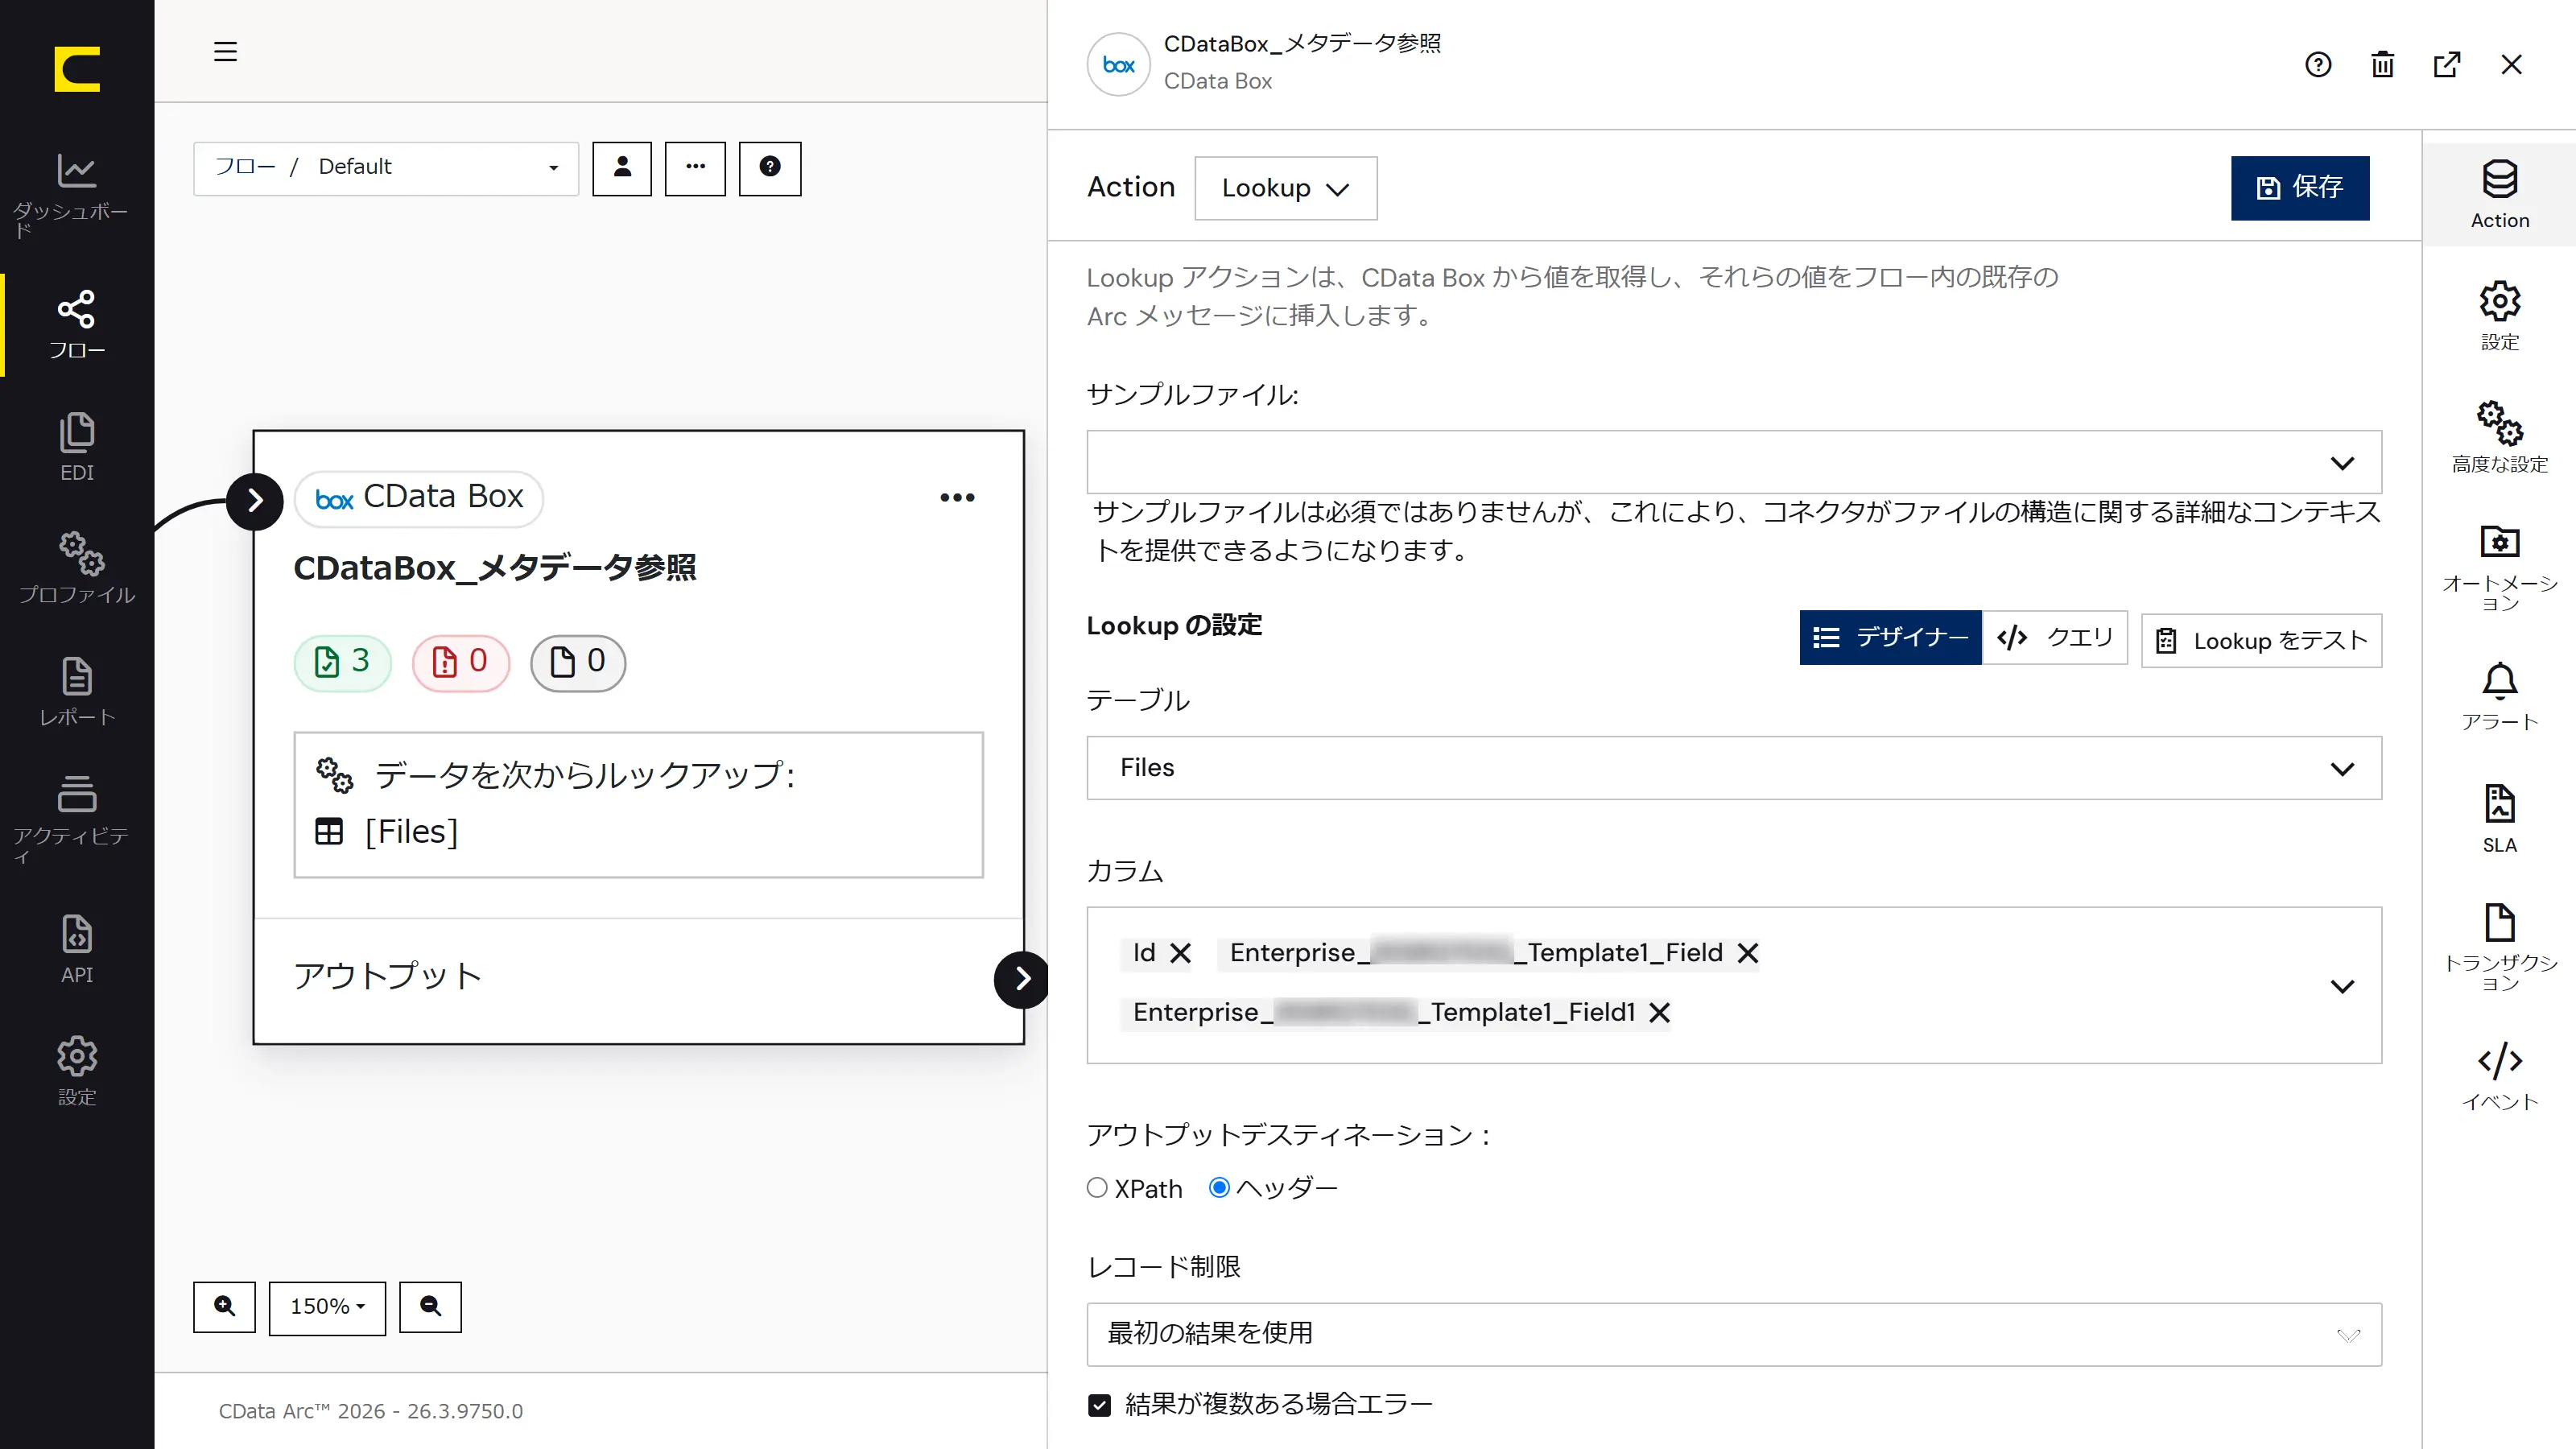Switch to the イベント tab
The image size is (2576, 1449).
(x=2499, y=1076)
